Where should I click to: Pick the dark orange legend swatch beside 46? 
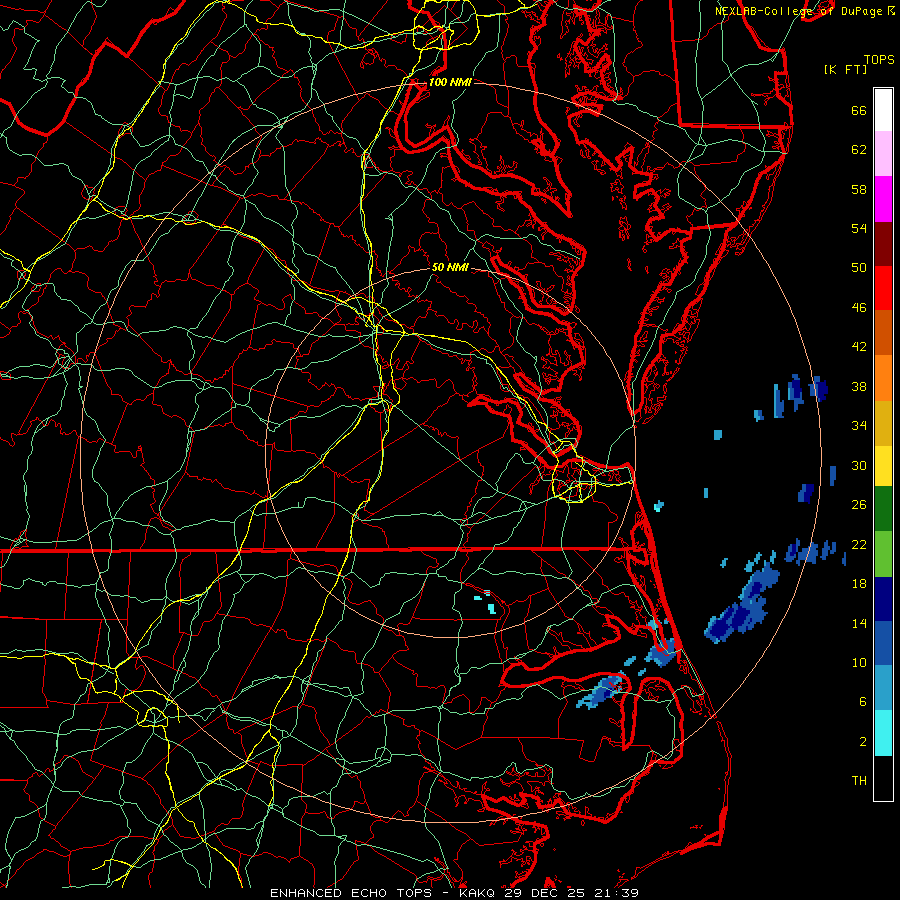click(883, 333)
